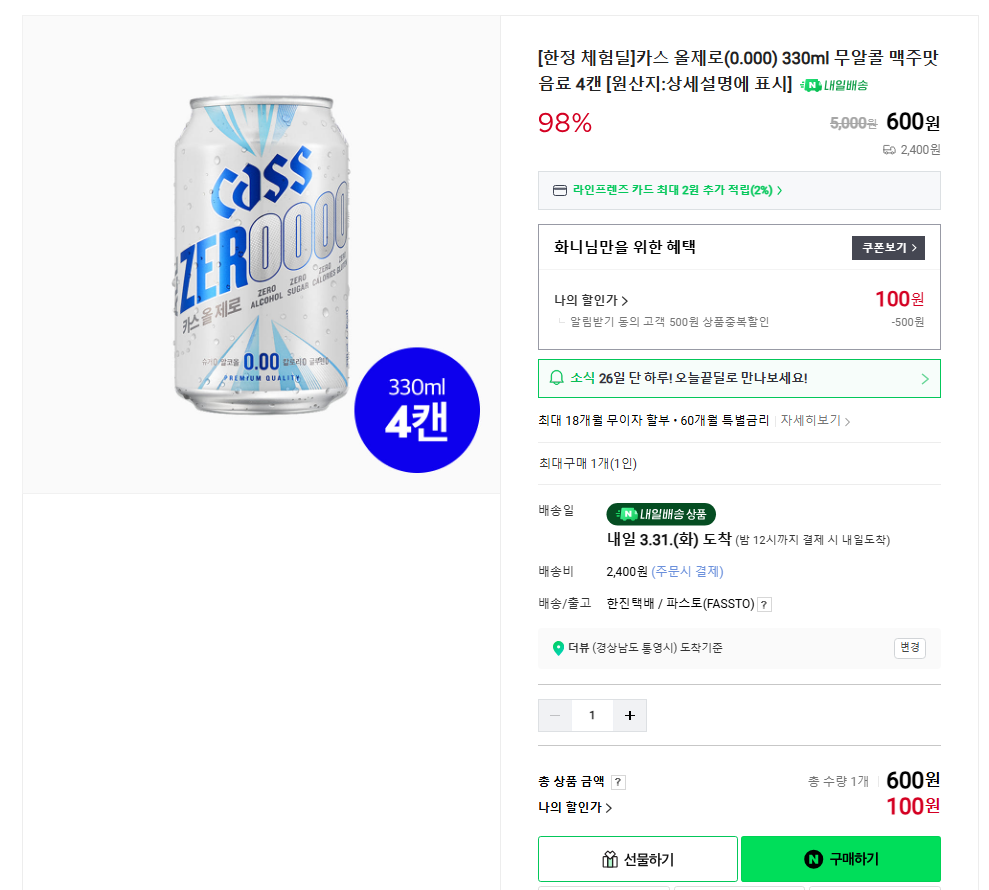This screenshot has height=890, width=989.
Task: Click the delivery truck icon beside 2,400원
Action: pos(889,150)
